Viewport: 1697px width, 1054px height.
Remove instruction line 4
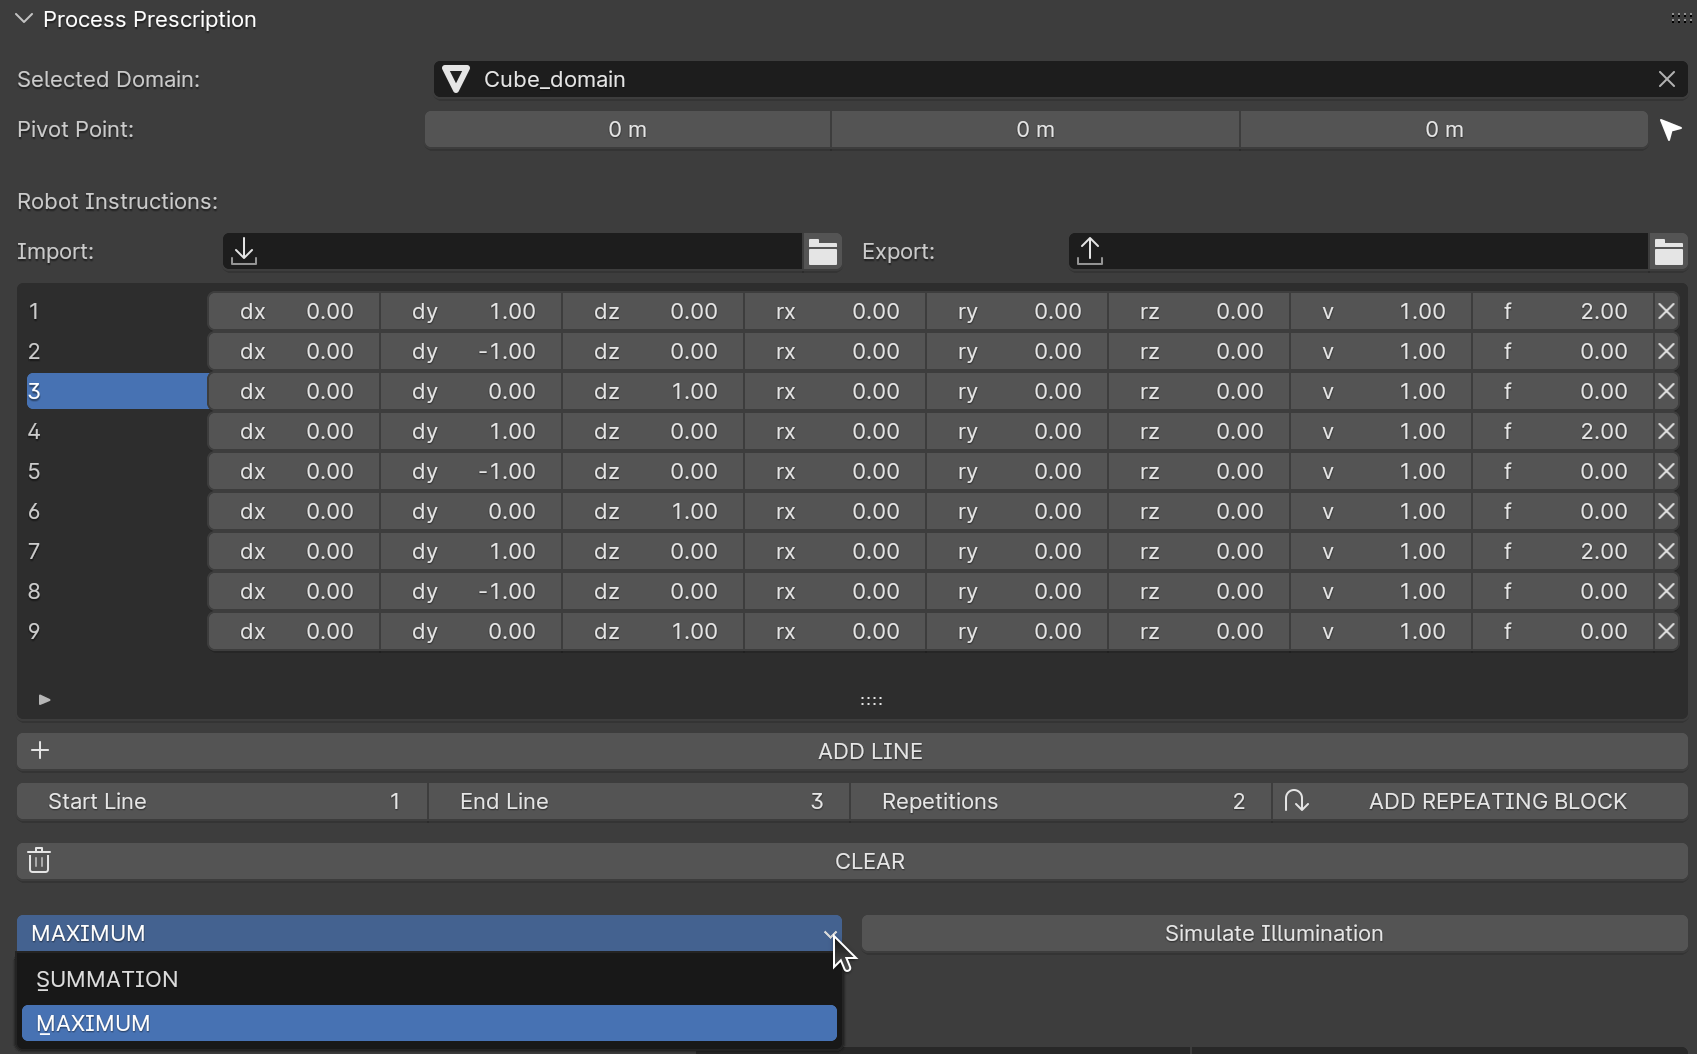coord(1666,431)
